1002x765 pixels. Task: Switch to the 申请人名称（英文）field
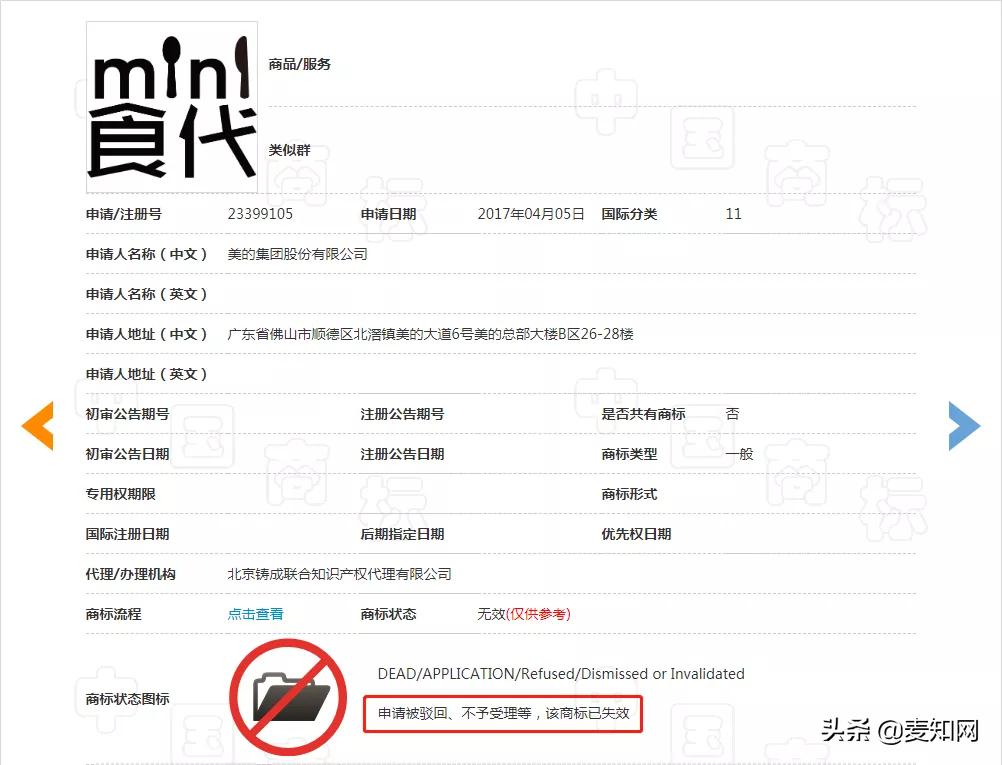[148, 294]
